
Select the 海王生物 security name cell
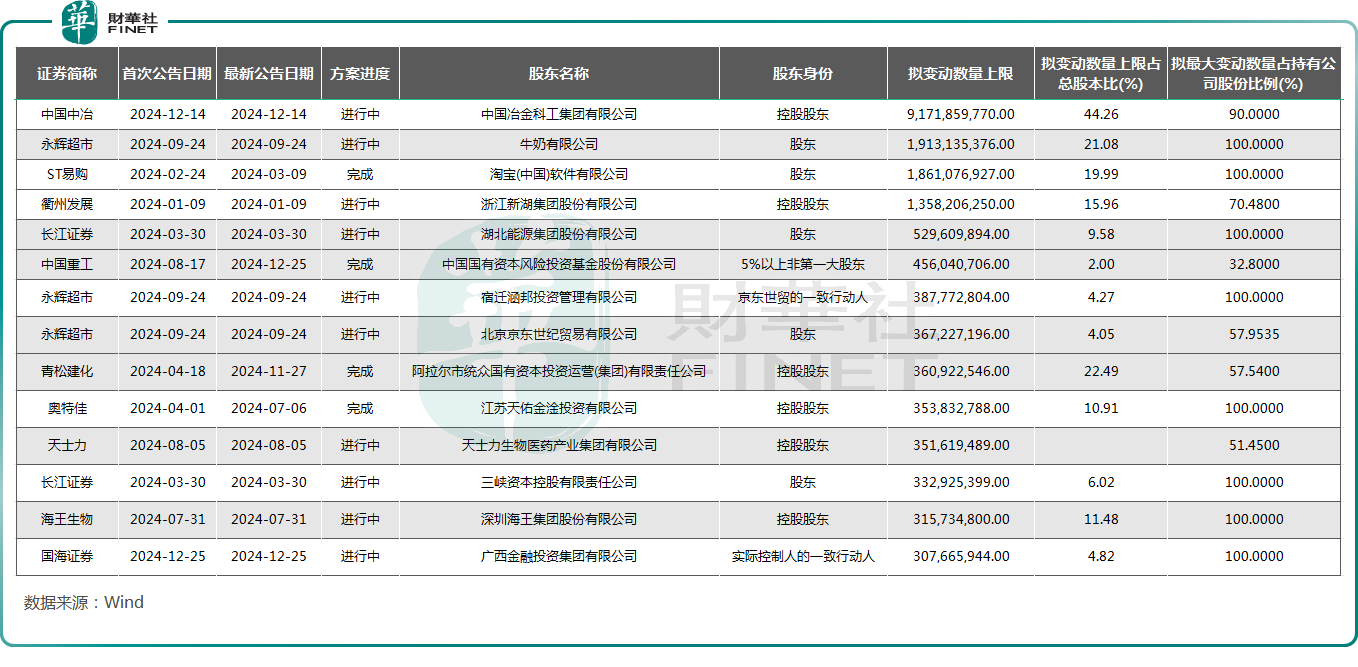click(x=67, y=519)
